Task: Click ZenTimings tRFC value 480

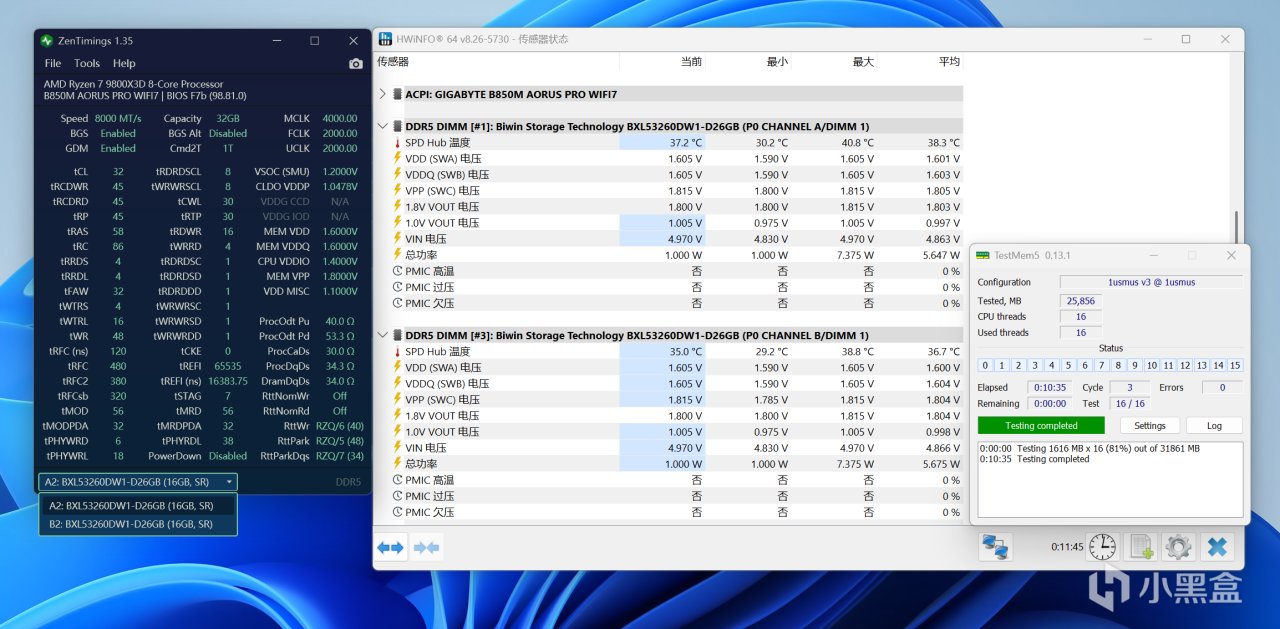Action: (118, 366)
